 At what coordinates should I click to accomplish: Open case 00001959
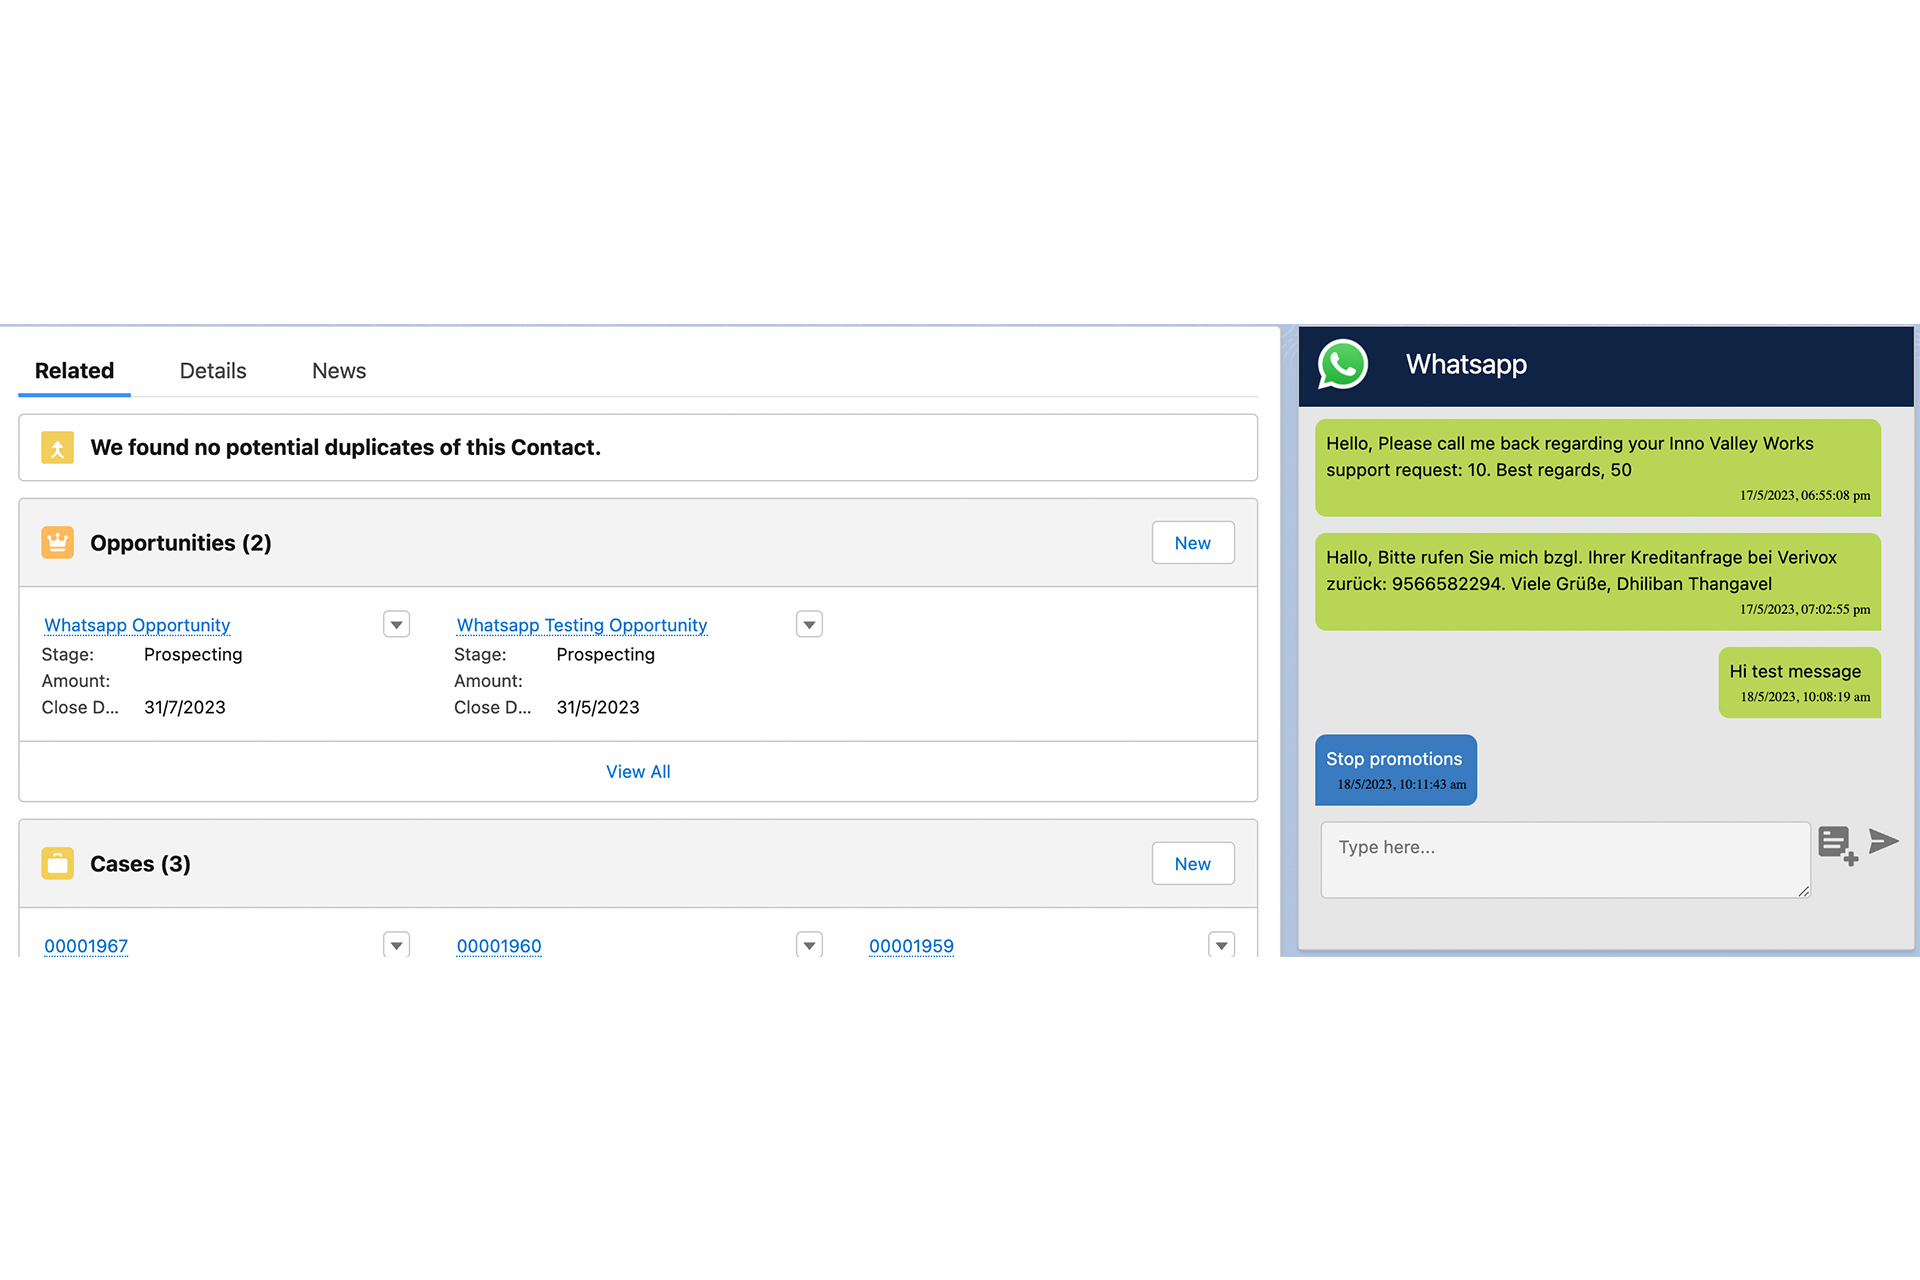(911, 946)
